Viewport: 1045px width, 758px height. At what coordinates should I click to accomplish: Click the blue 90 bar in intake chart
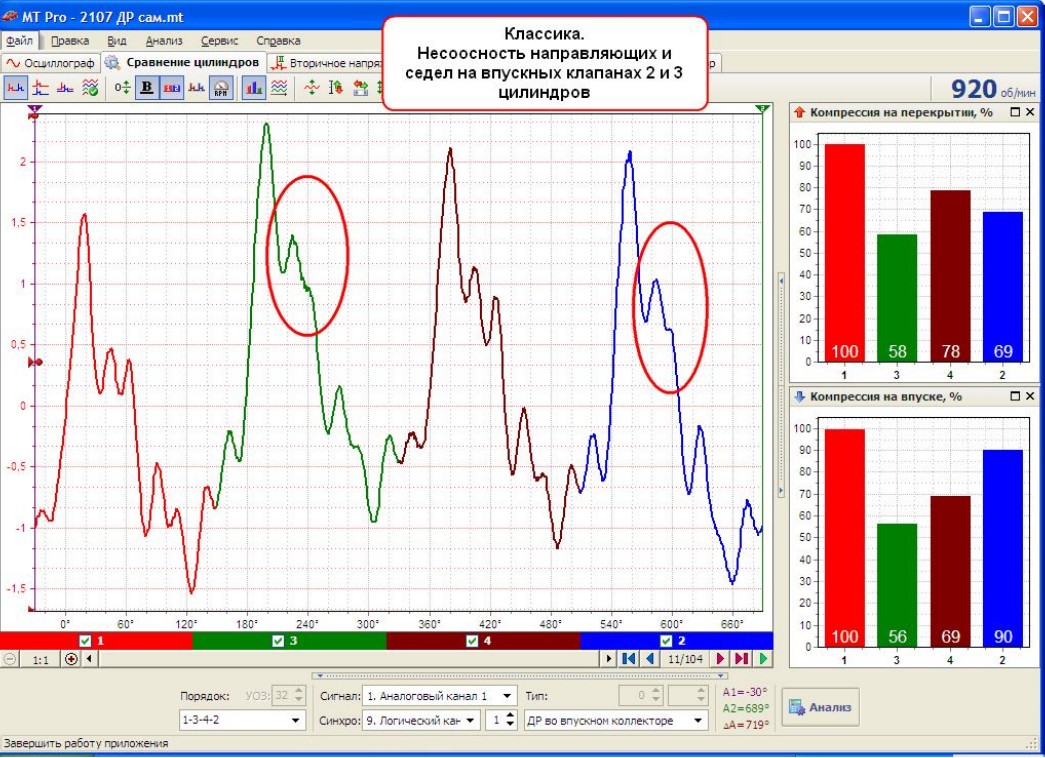pos(1002,549)
